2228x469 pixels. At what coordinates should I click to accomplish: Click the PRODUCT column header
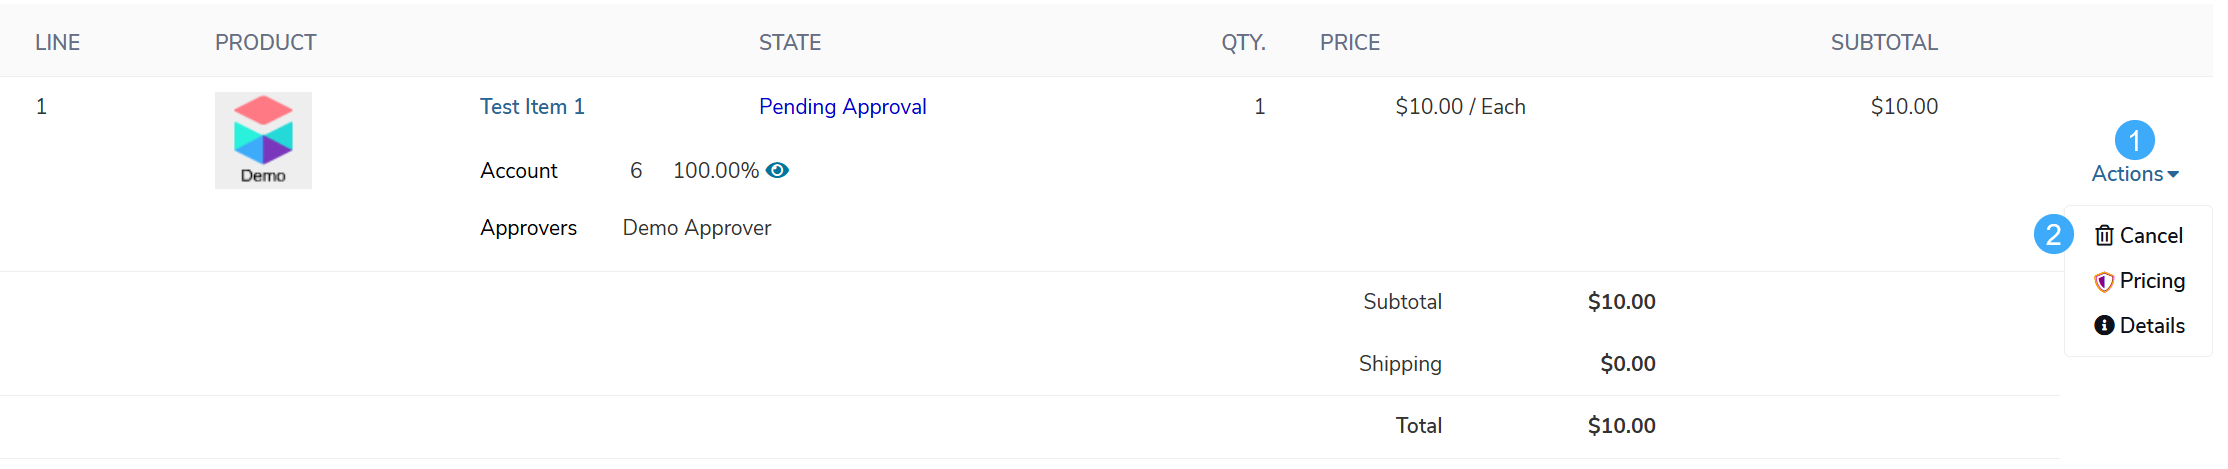[266, 43]
